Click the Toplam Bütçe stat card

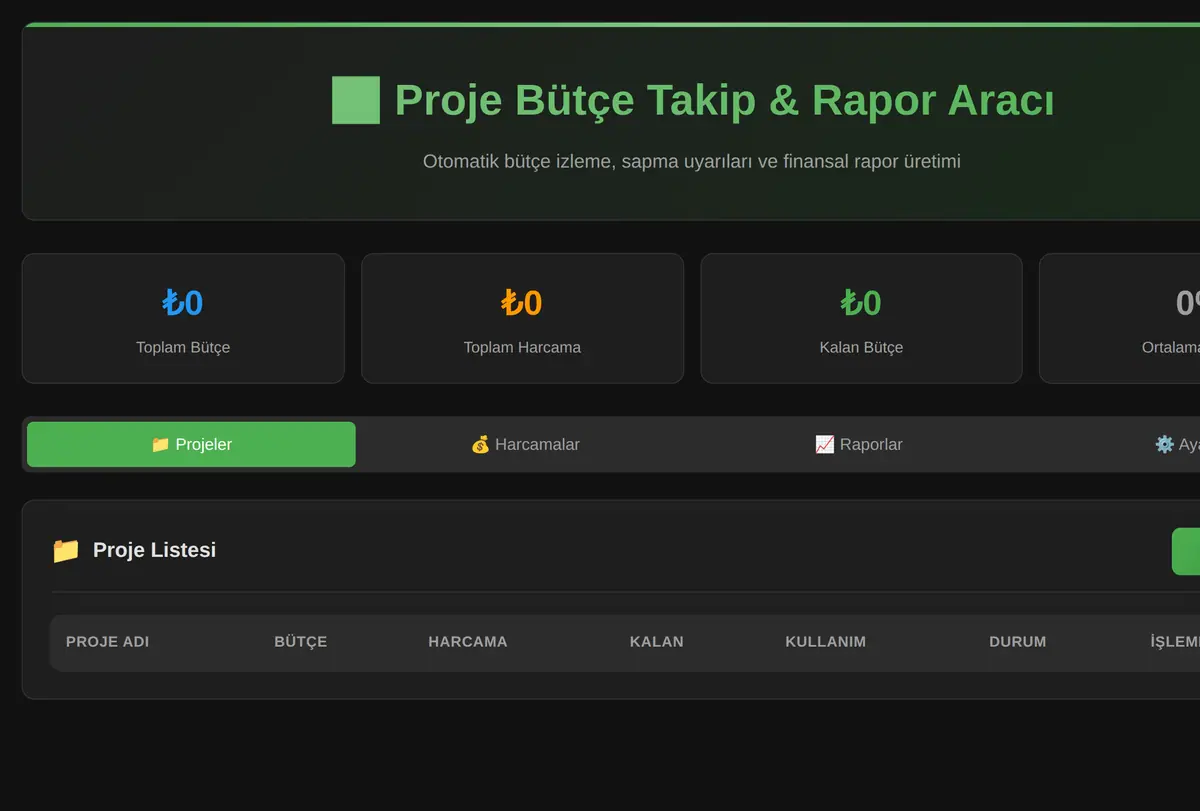[183, 318]
